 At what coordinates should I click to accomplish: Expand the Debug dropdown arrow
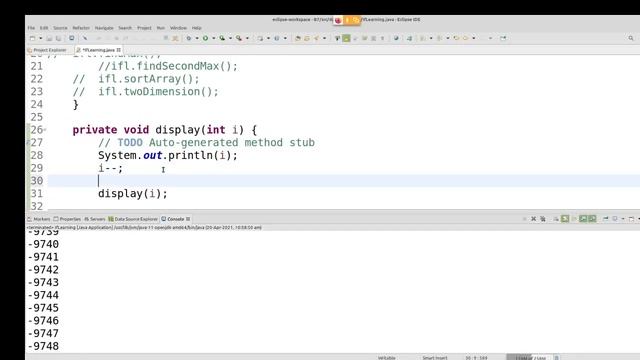[x=197, y=38]
